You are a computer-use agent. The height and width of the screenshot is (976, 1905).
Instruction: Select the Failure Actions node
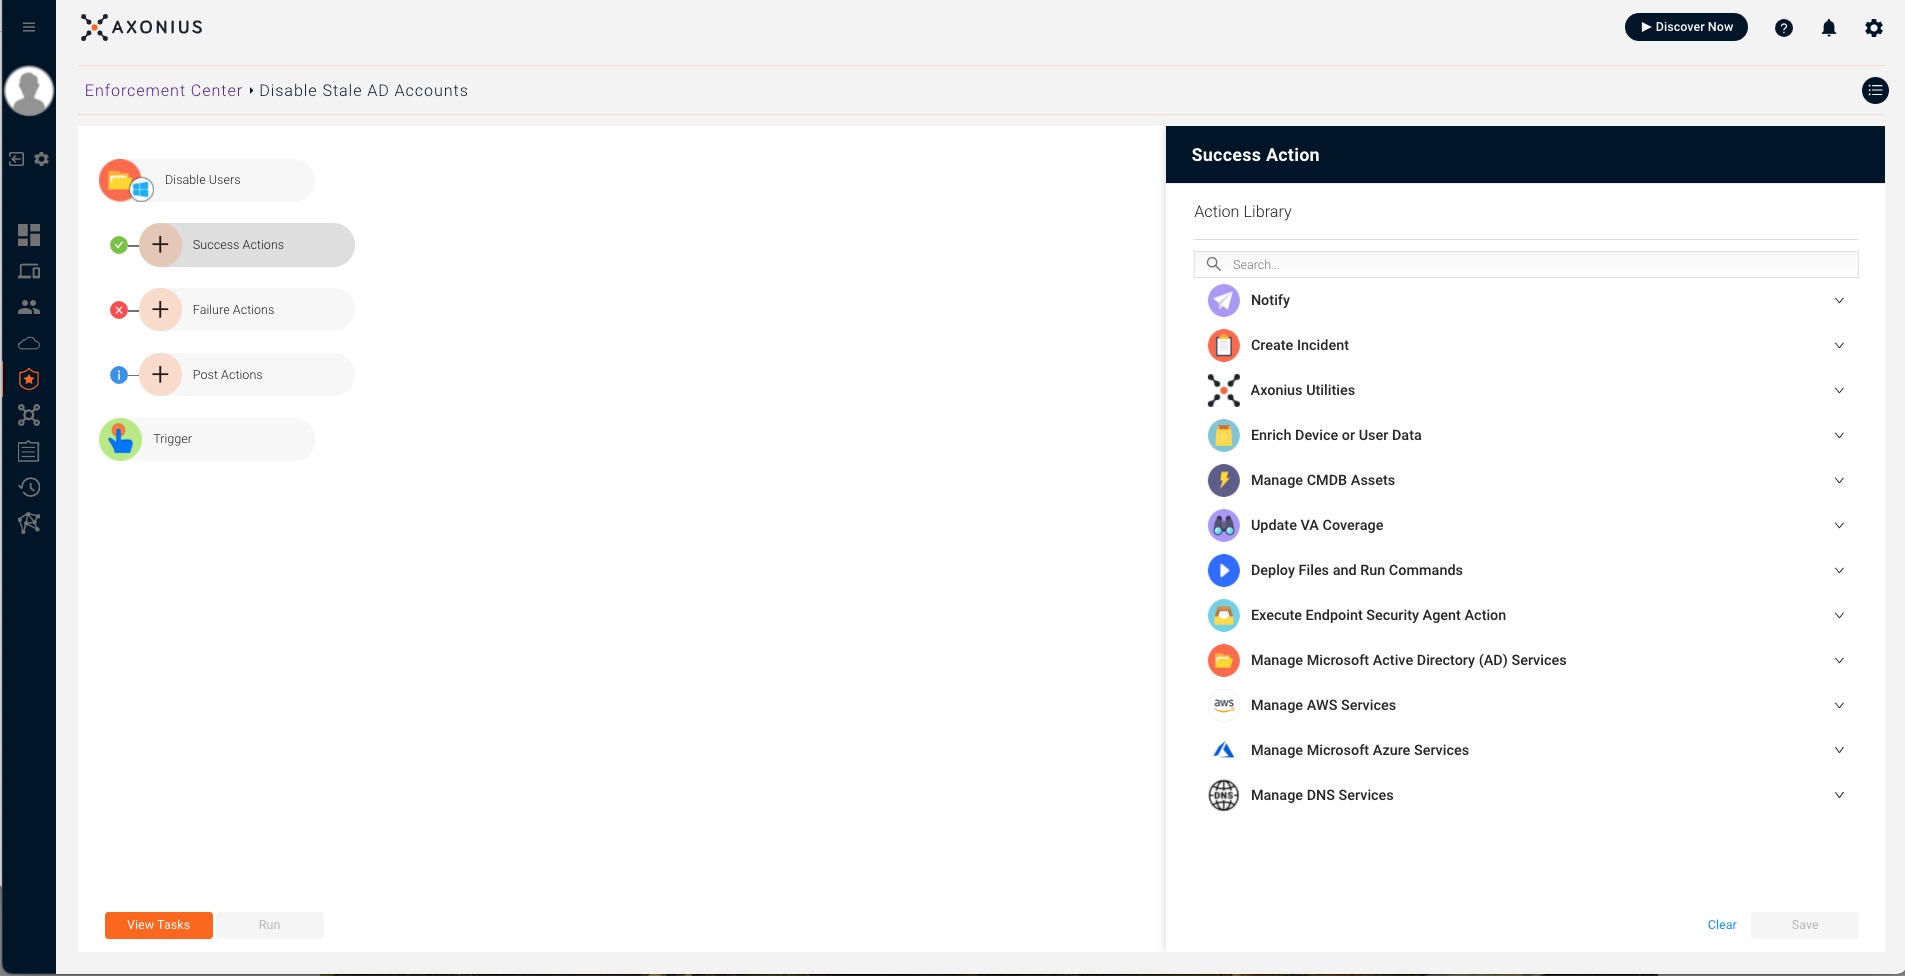click(233, 310)
